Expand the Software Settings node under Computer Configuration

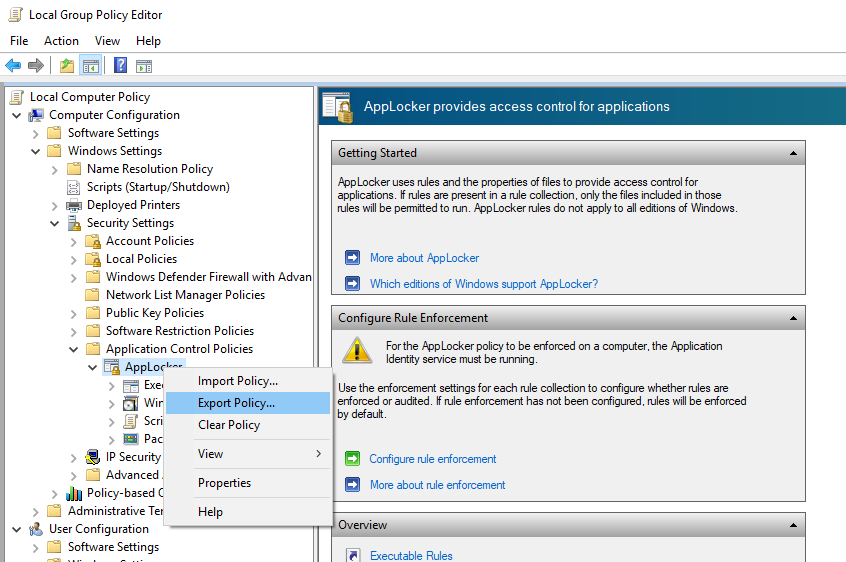pos(36,134)
